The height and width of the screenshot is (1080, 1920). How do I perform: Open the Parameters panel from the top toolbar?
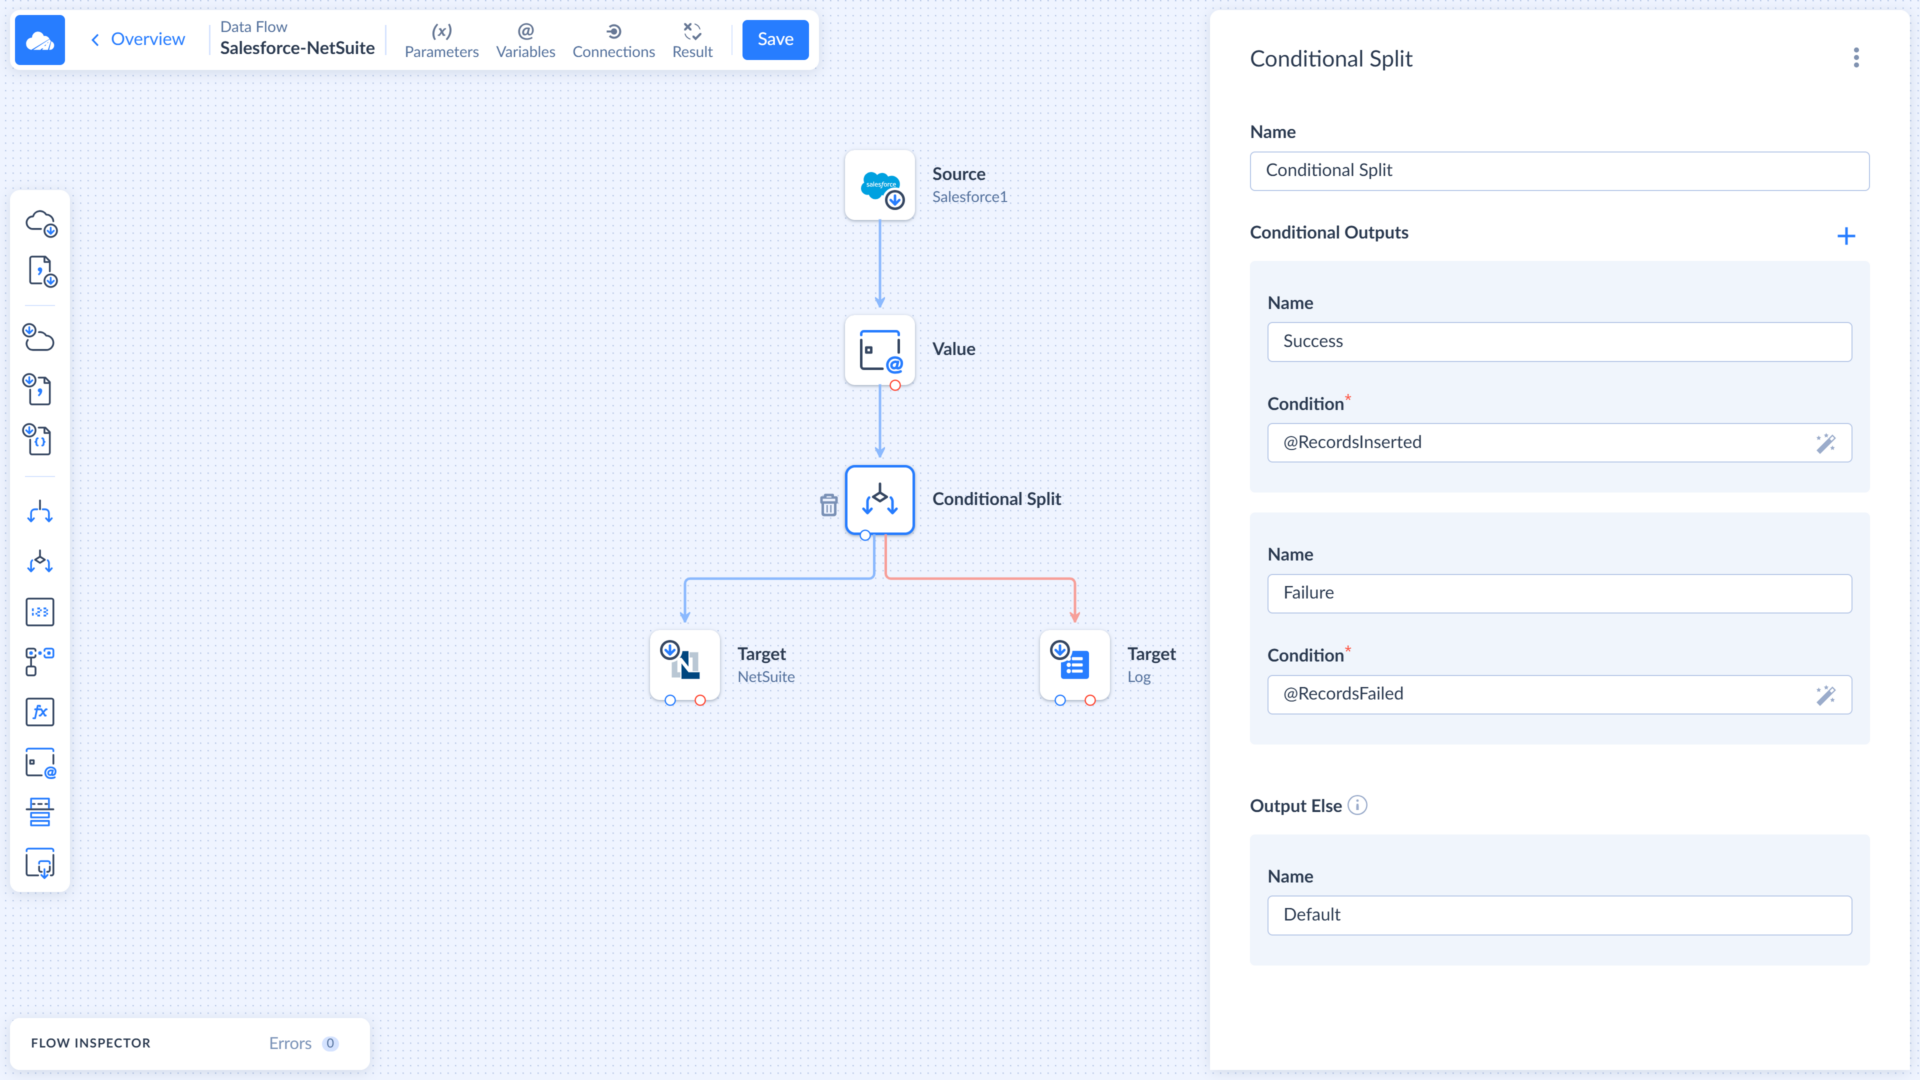point(441,40)
